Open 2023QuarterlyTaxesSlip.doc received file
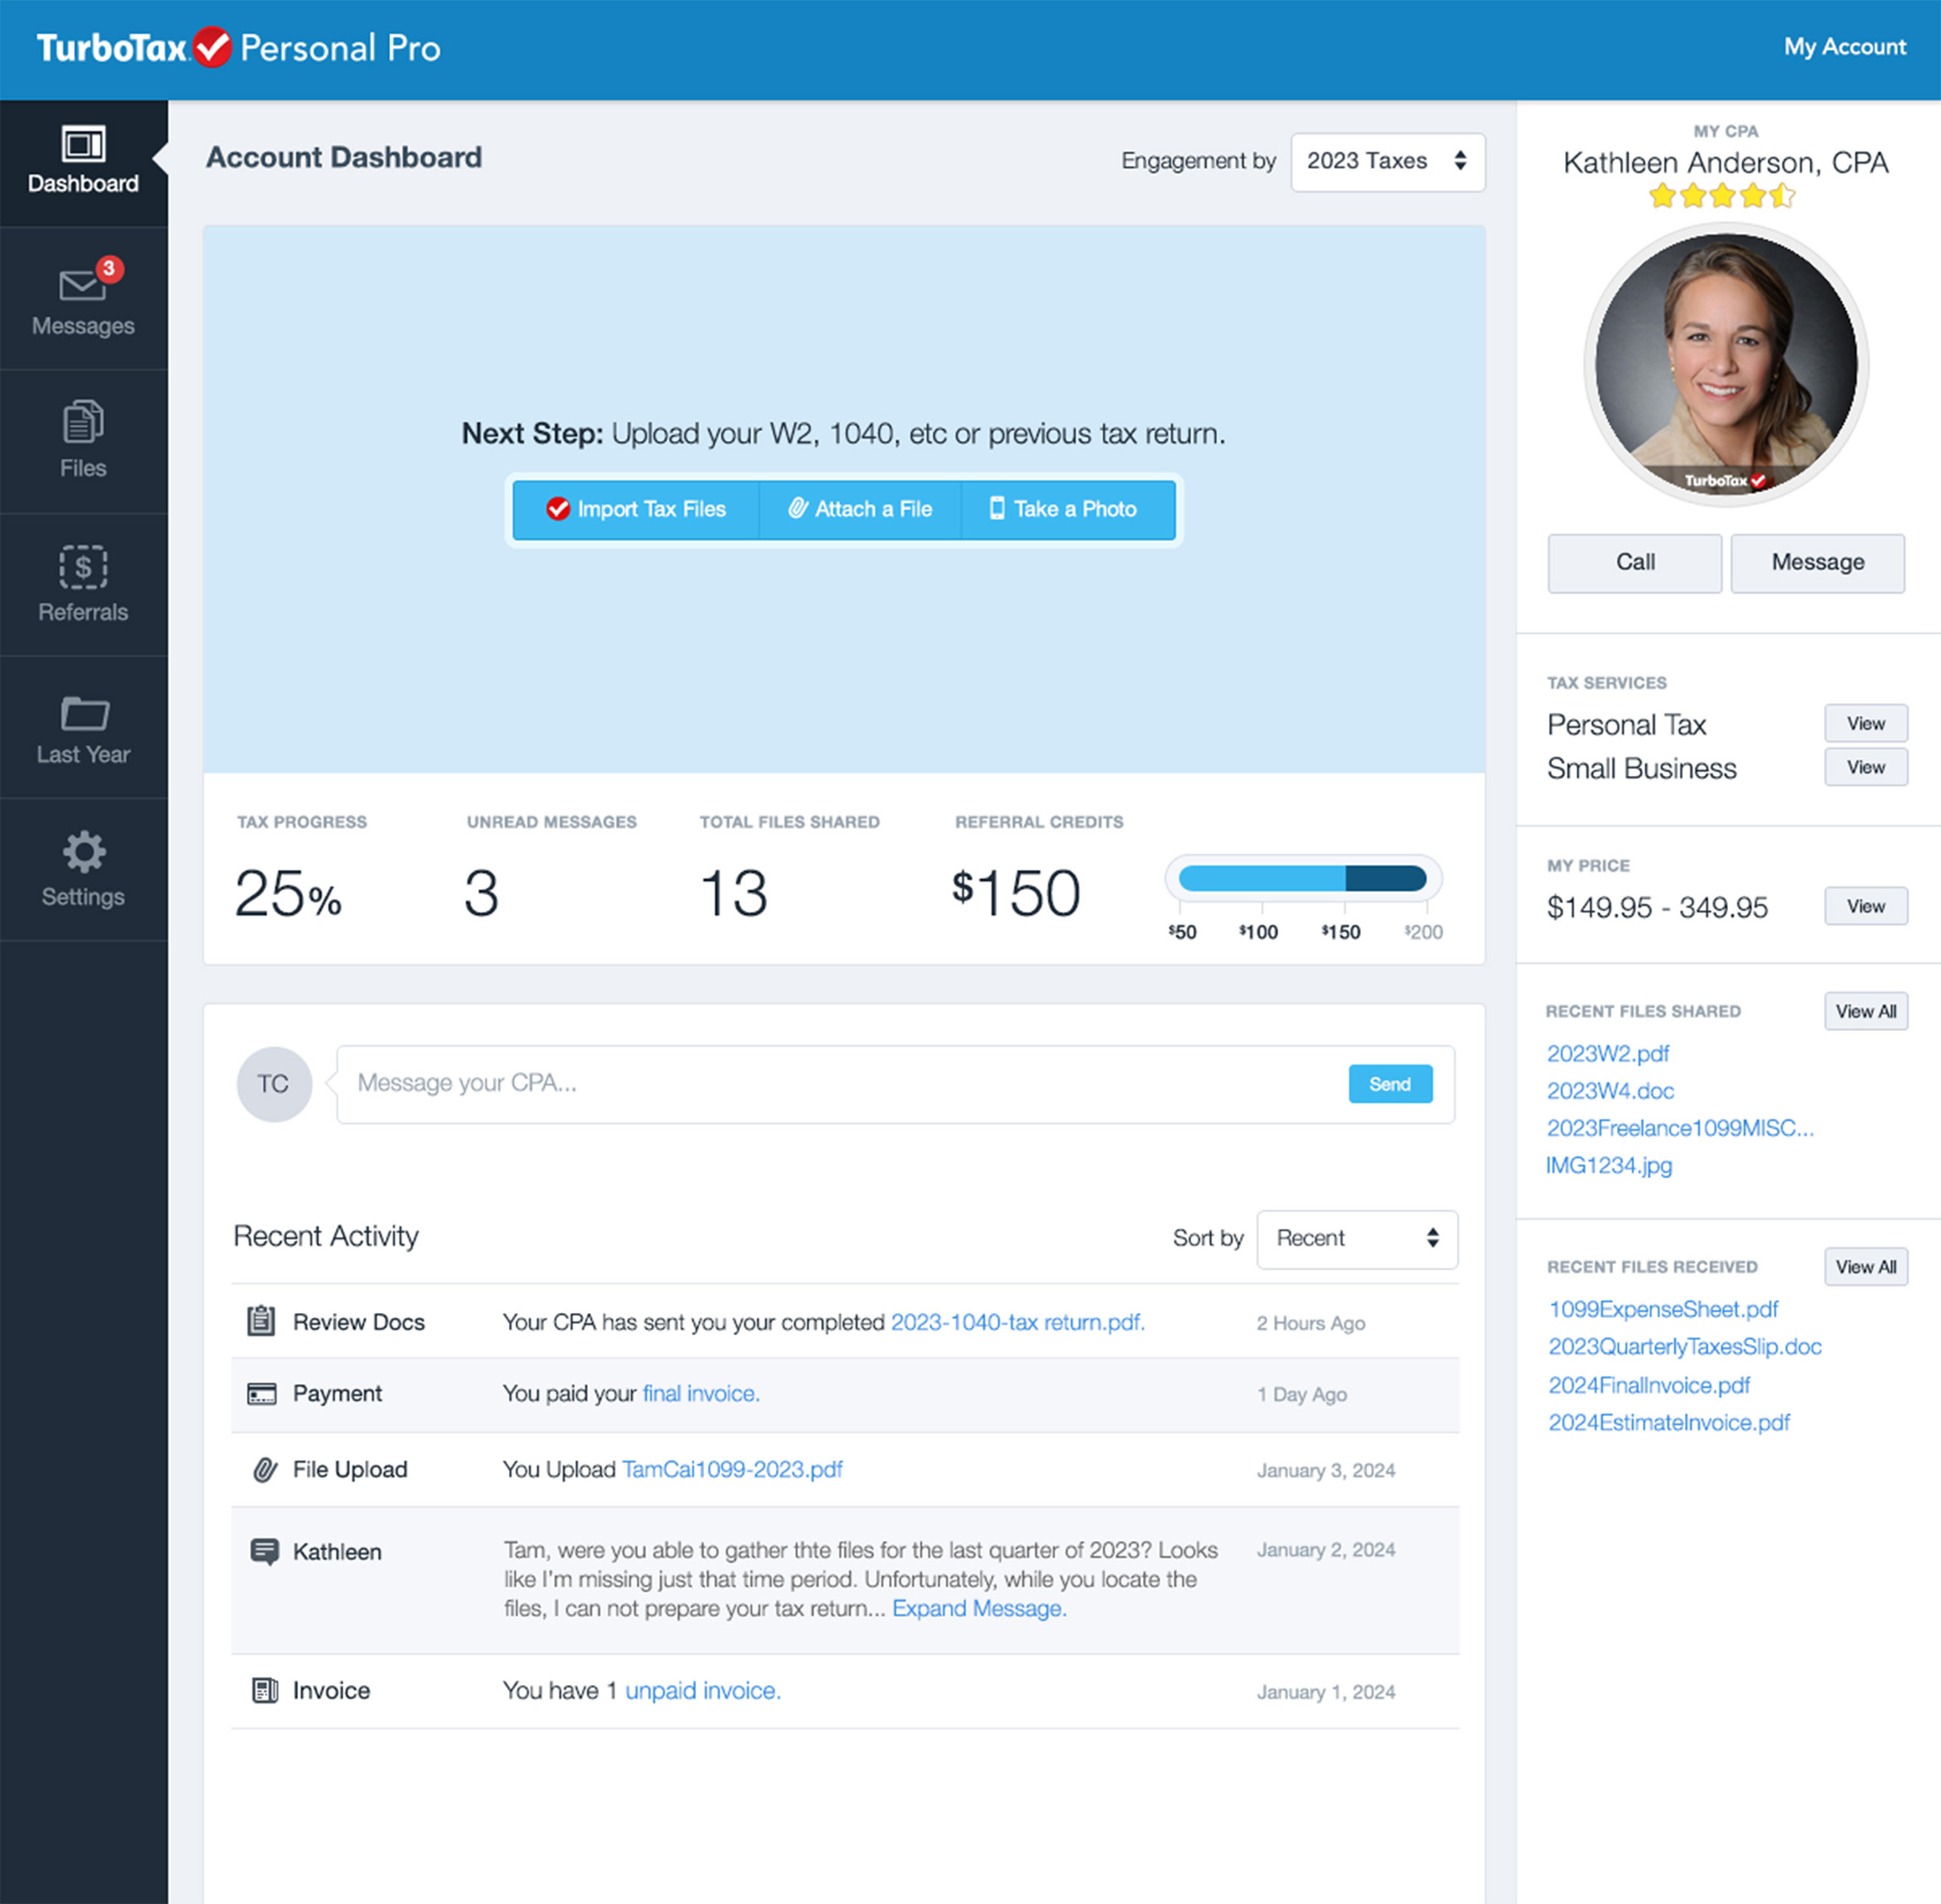The height and width of the screenshot is (1904, 1941). tap(1685, 1346)
